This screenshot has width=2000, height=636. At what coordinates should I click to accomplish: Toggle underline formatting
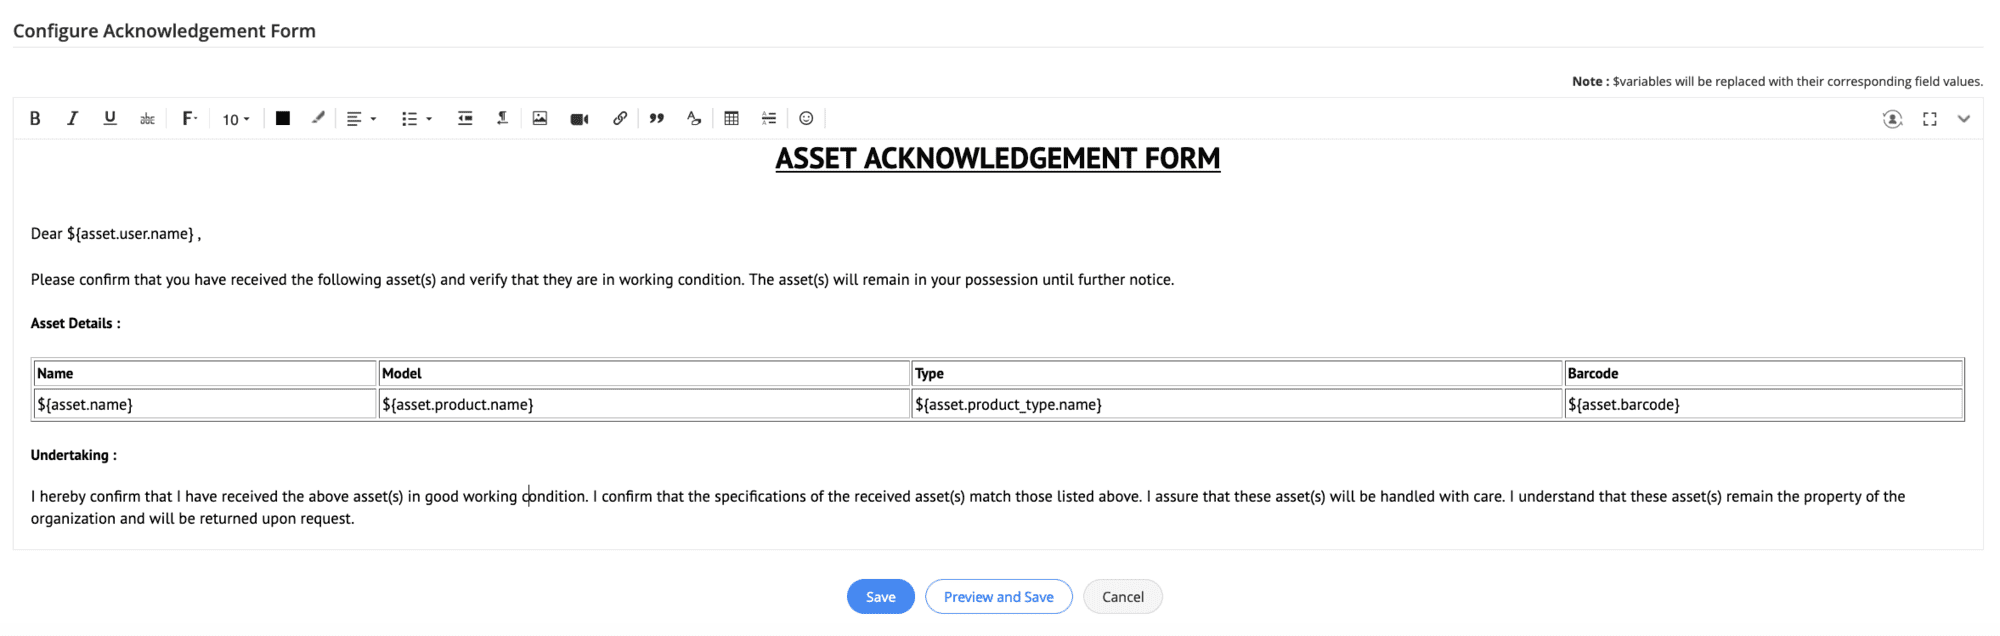(x=110, y=118)
